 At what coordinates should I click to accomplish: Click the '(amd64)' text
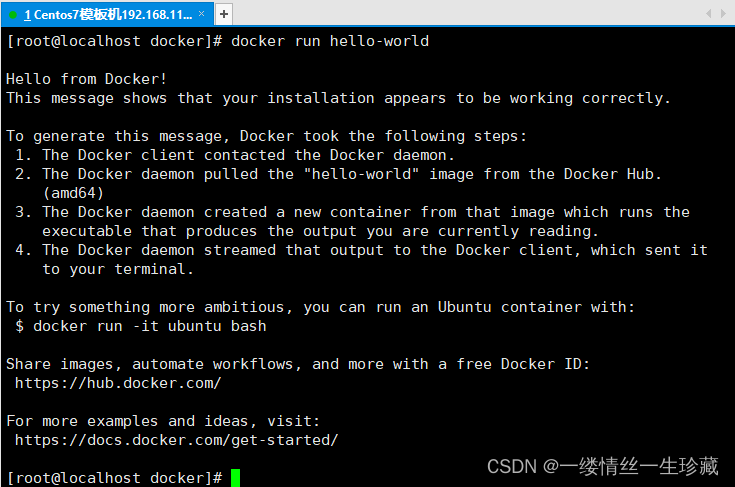pos(73,193)
